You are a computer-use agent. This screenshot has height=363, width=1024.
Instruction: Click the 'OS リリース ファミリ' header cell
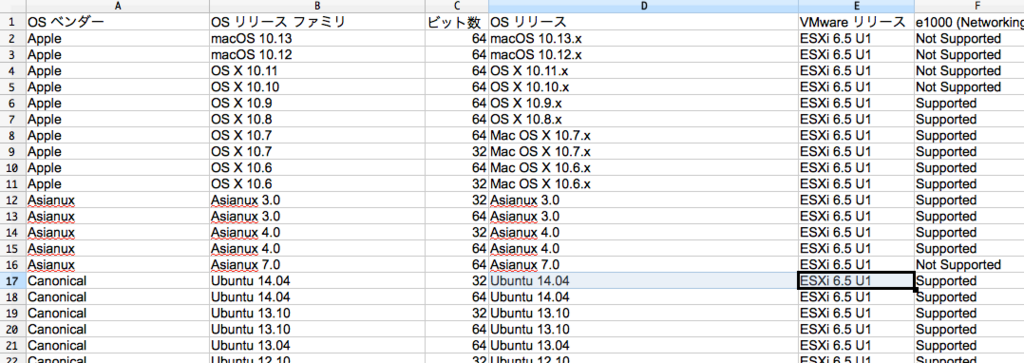tap(317, 22)
